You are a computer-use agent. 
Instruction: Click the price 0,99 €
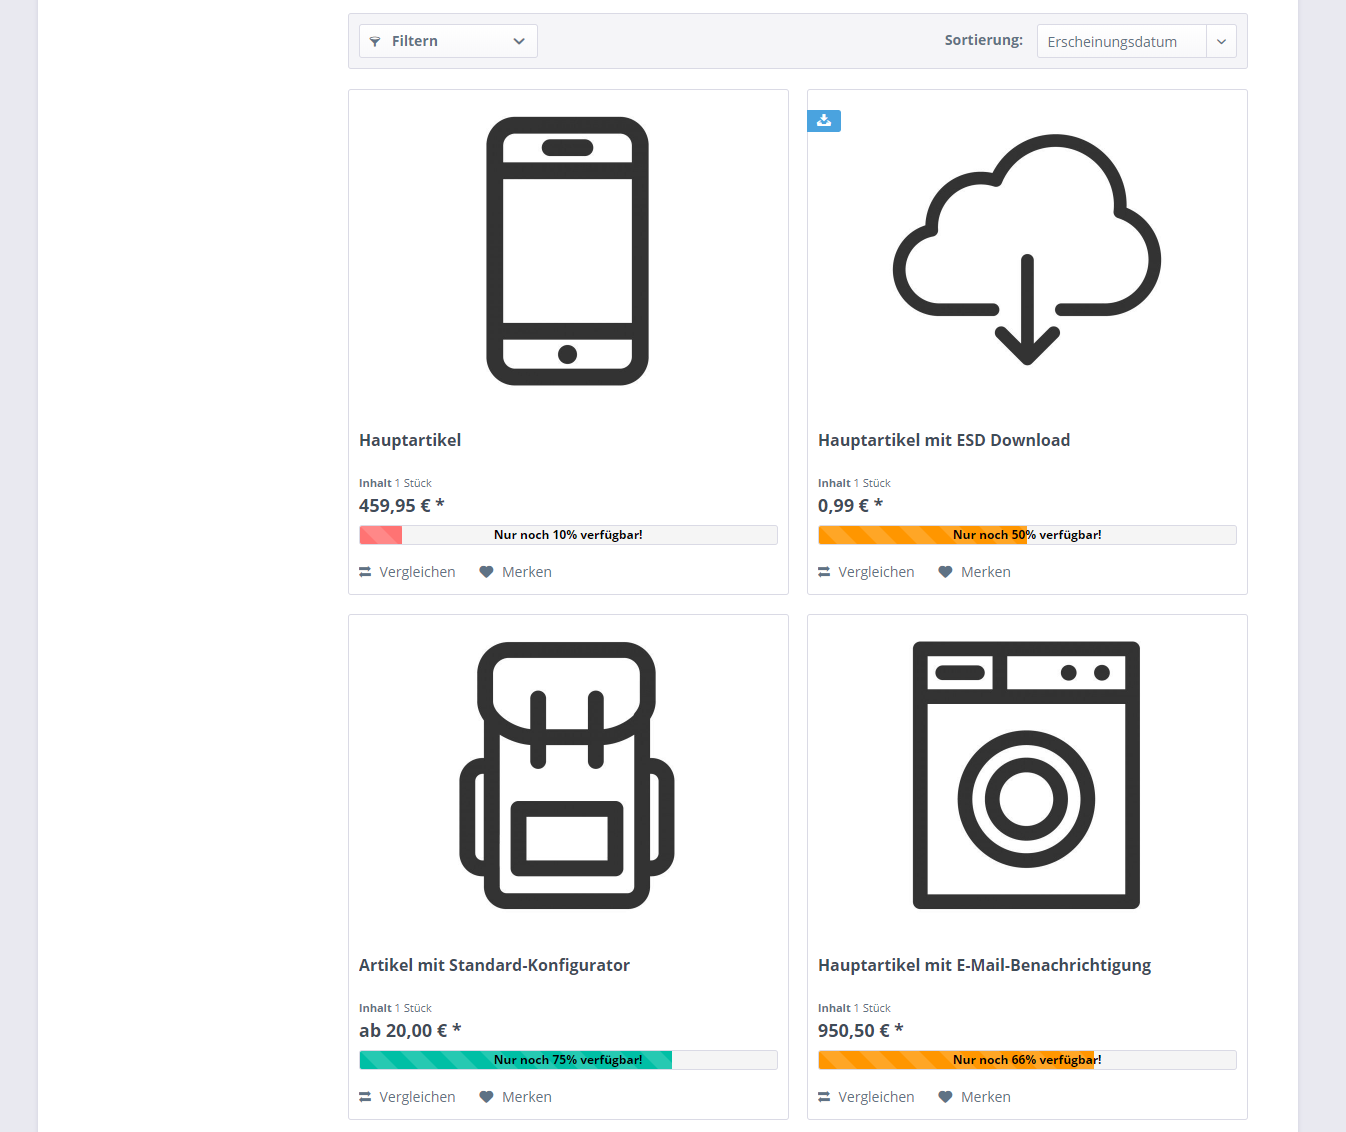(850, 506)
